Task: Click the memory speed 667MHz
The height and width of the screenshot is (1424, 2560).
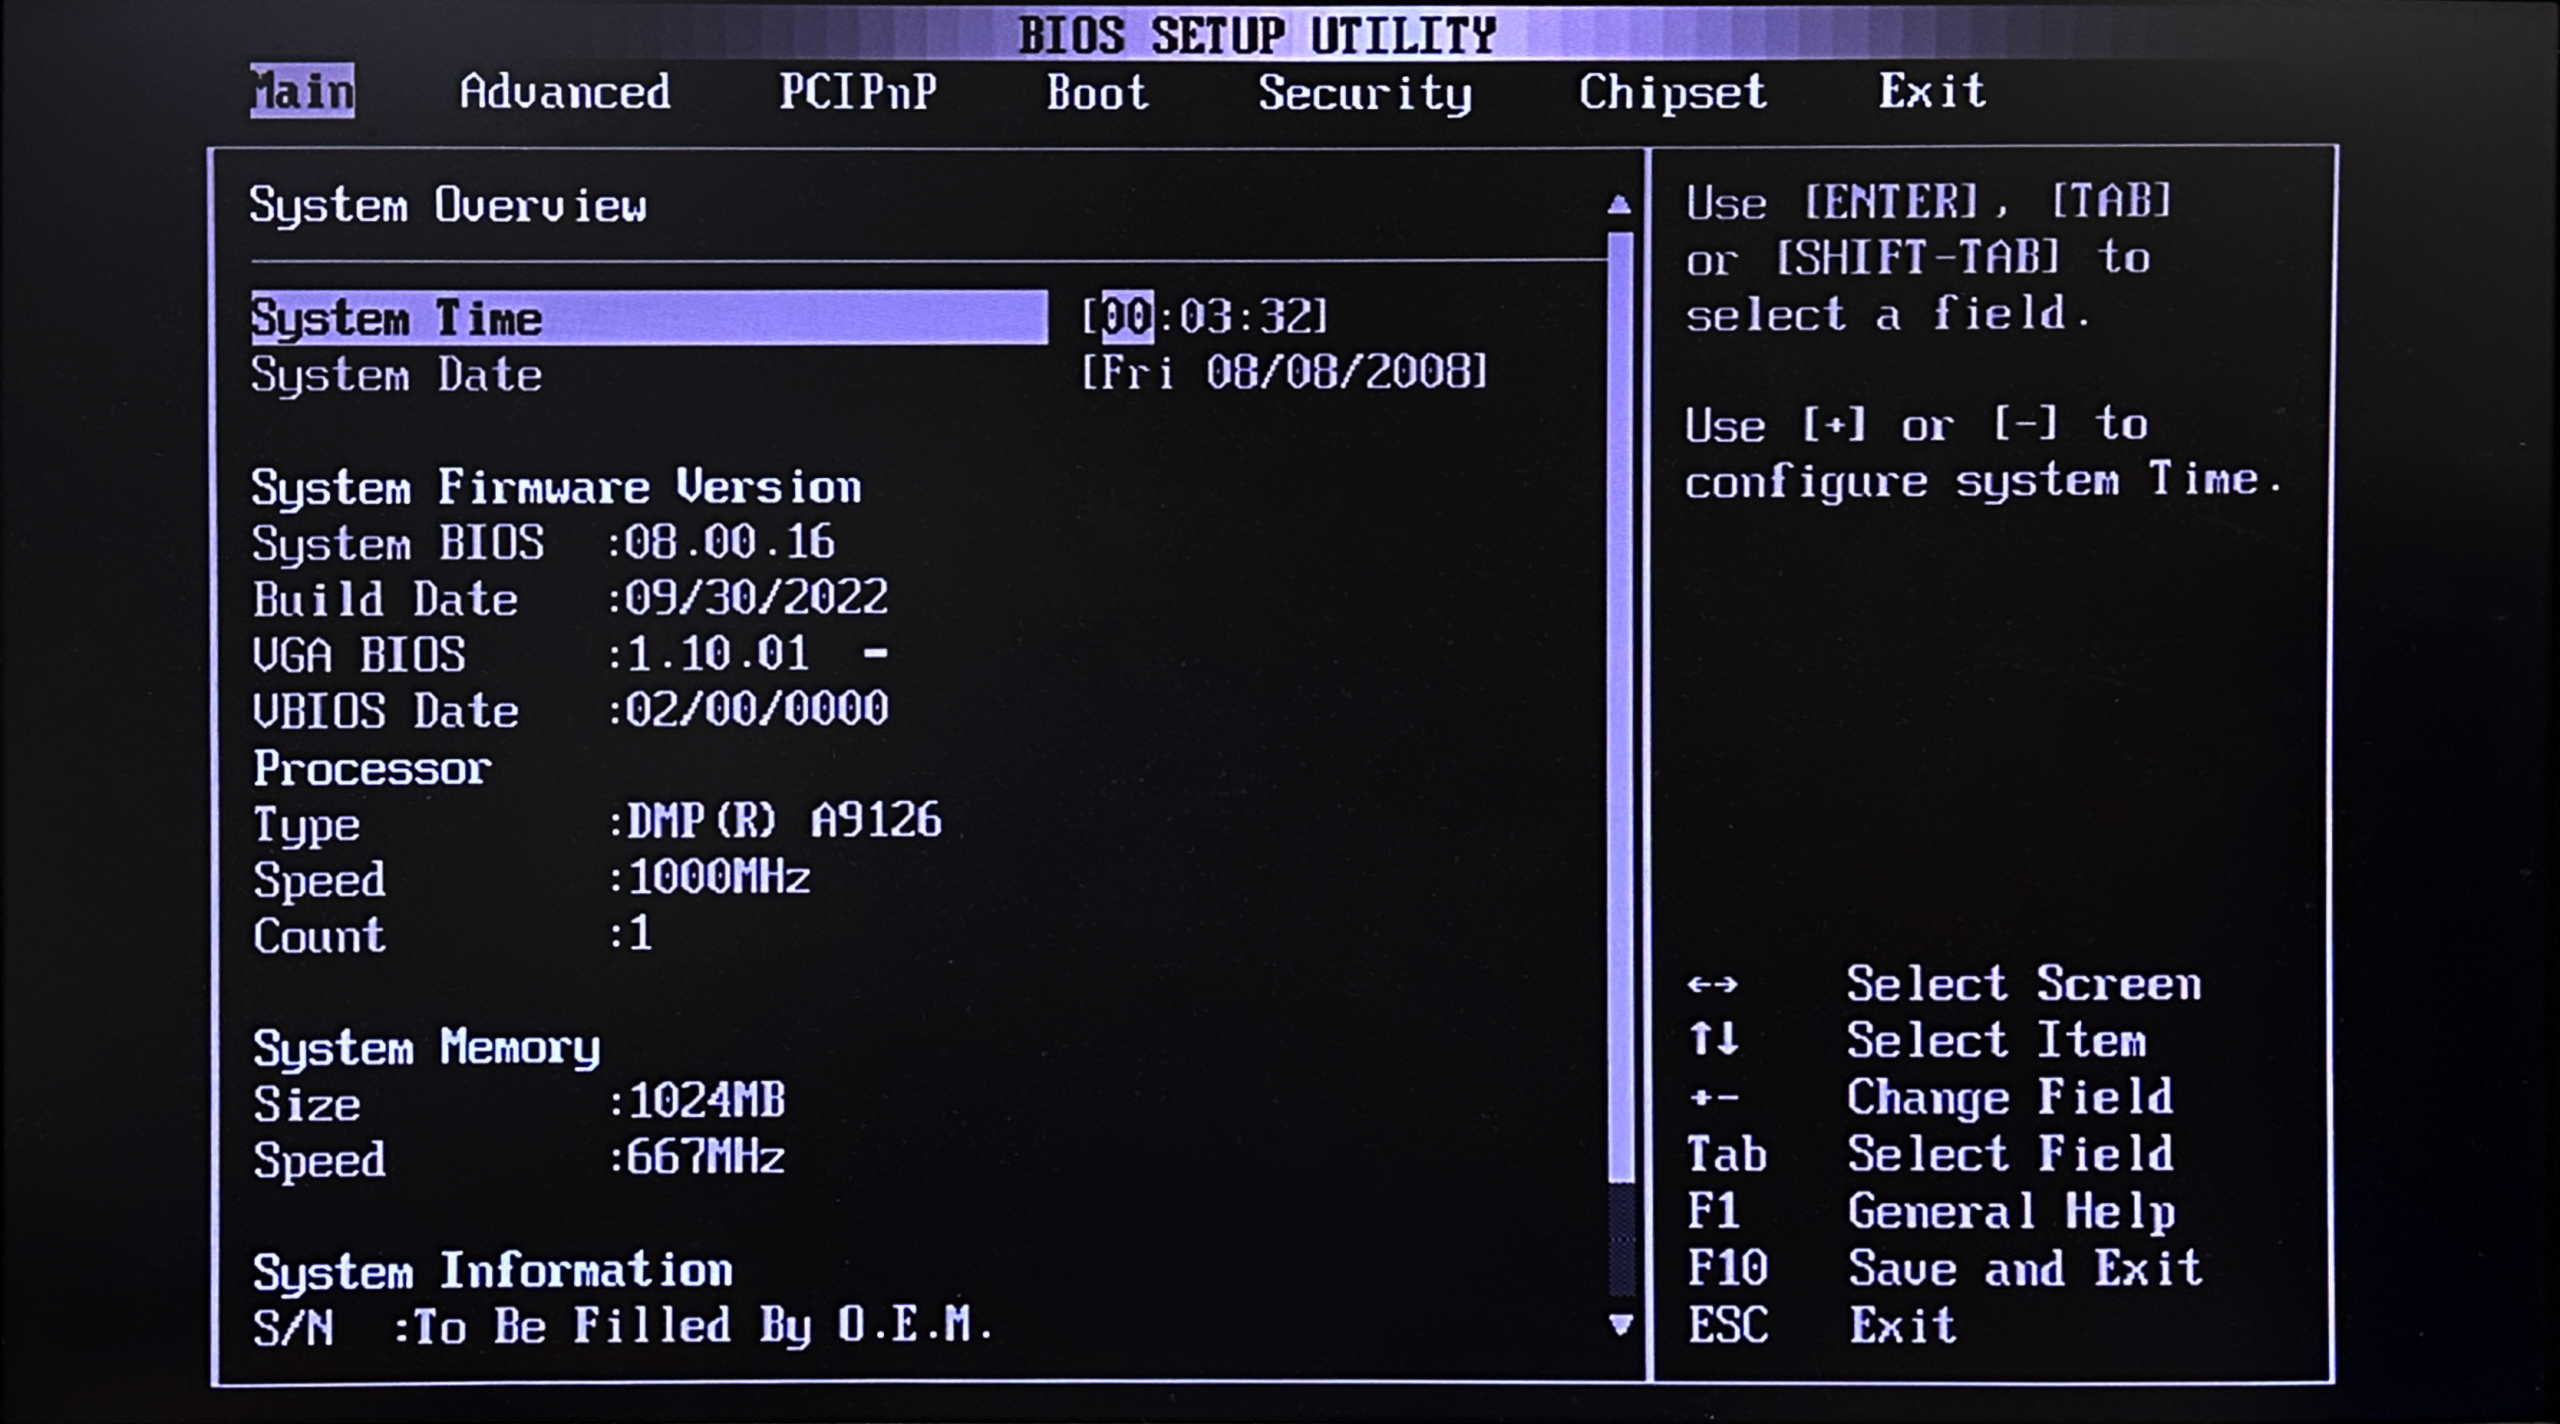Action: (x=705, y=1158)
